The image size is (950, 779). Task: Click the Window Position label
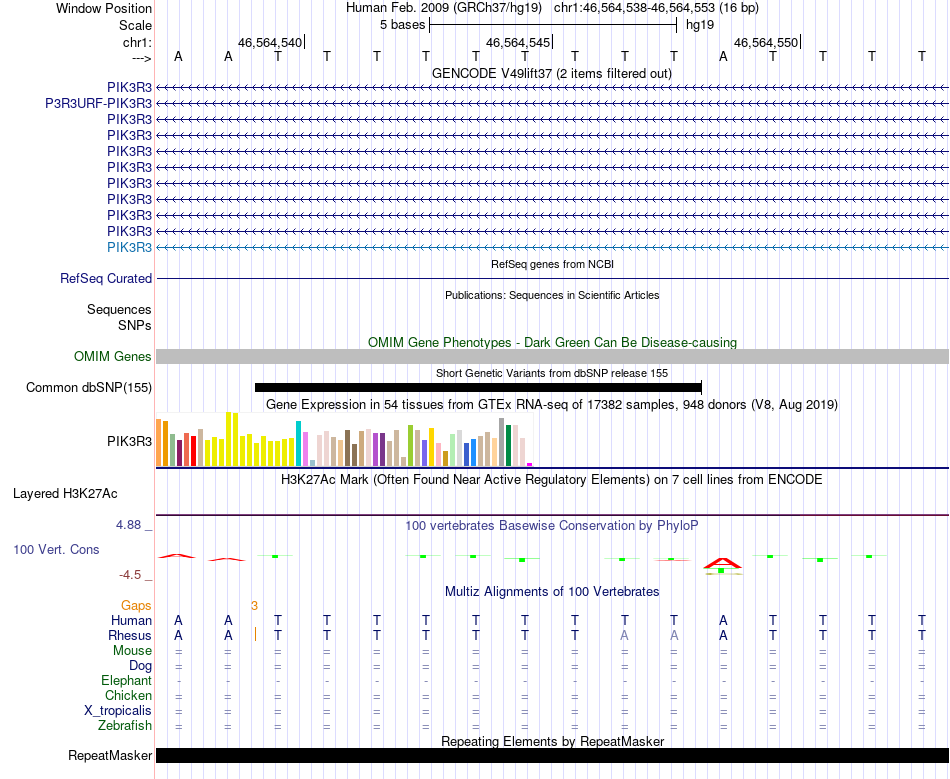[x=104, y=8]
